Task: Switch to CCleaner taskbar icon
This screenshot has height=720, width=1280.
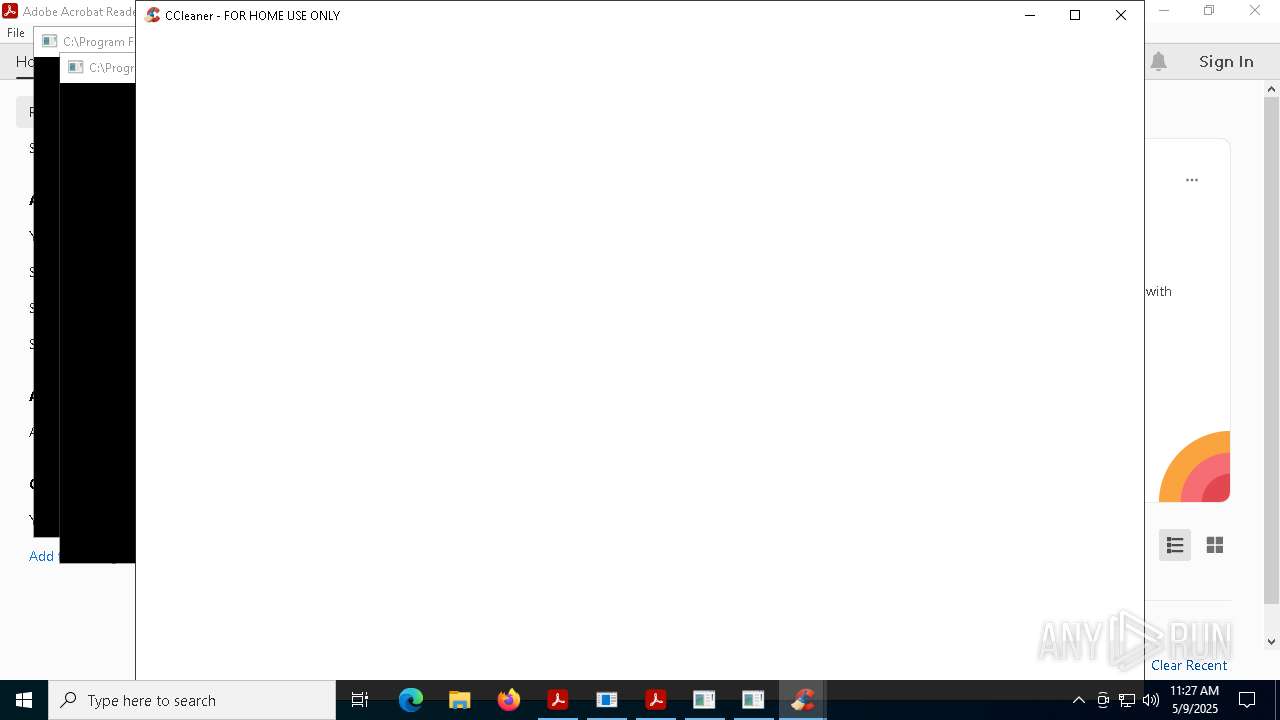Action: click(803, 700)
